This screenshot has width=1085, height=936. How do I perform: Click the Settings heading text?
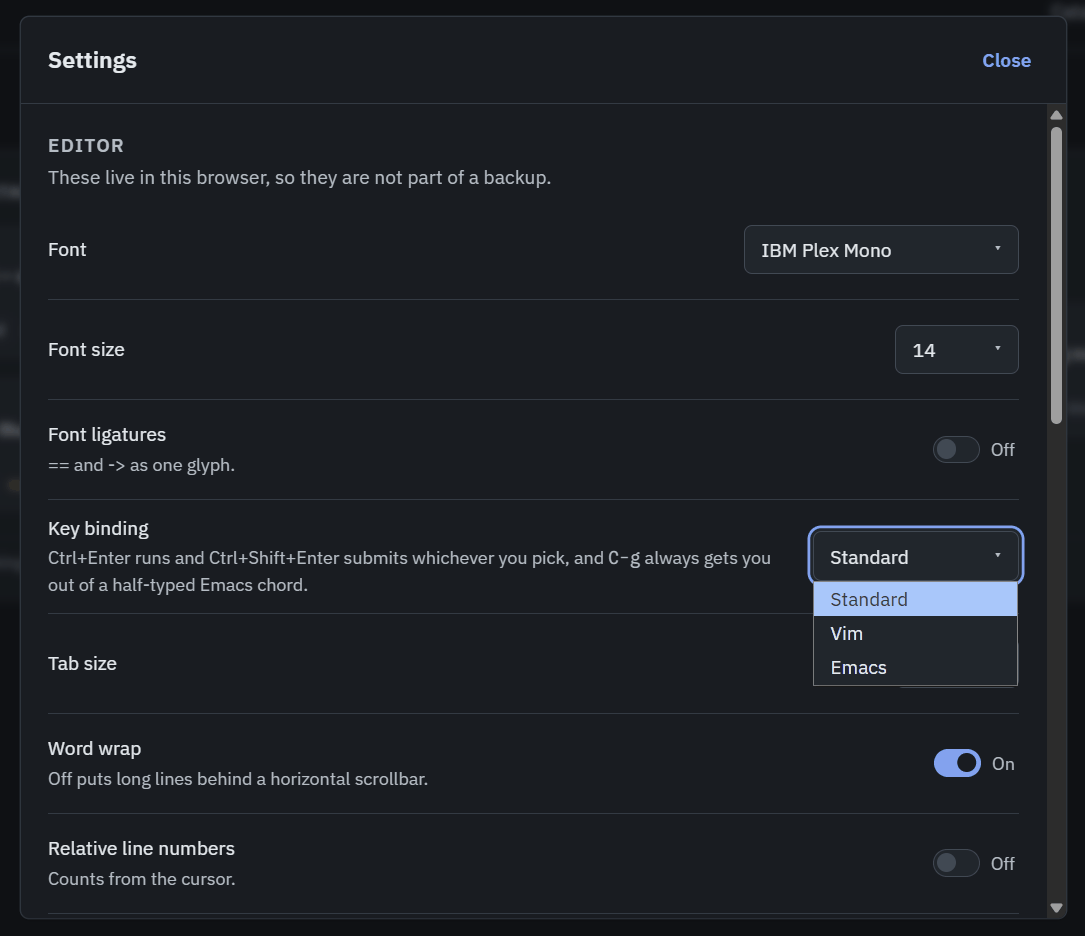point(92,60)
